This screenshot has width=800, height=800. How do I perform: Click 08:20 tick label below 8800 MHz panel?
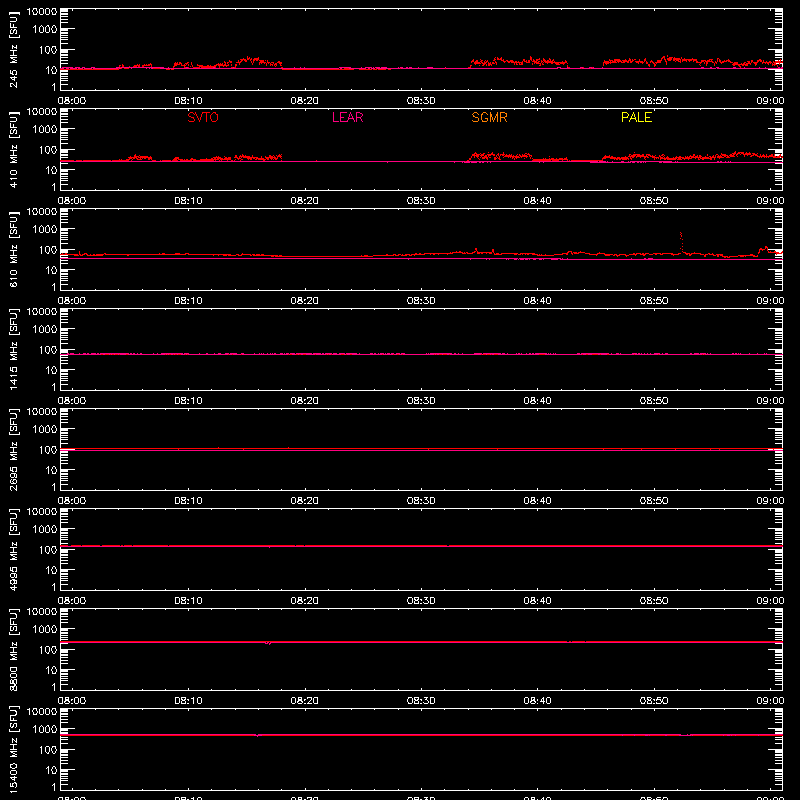tap(305, 701)
